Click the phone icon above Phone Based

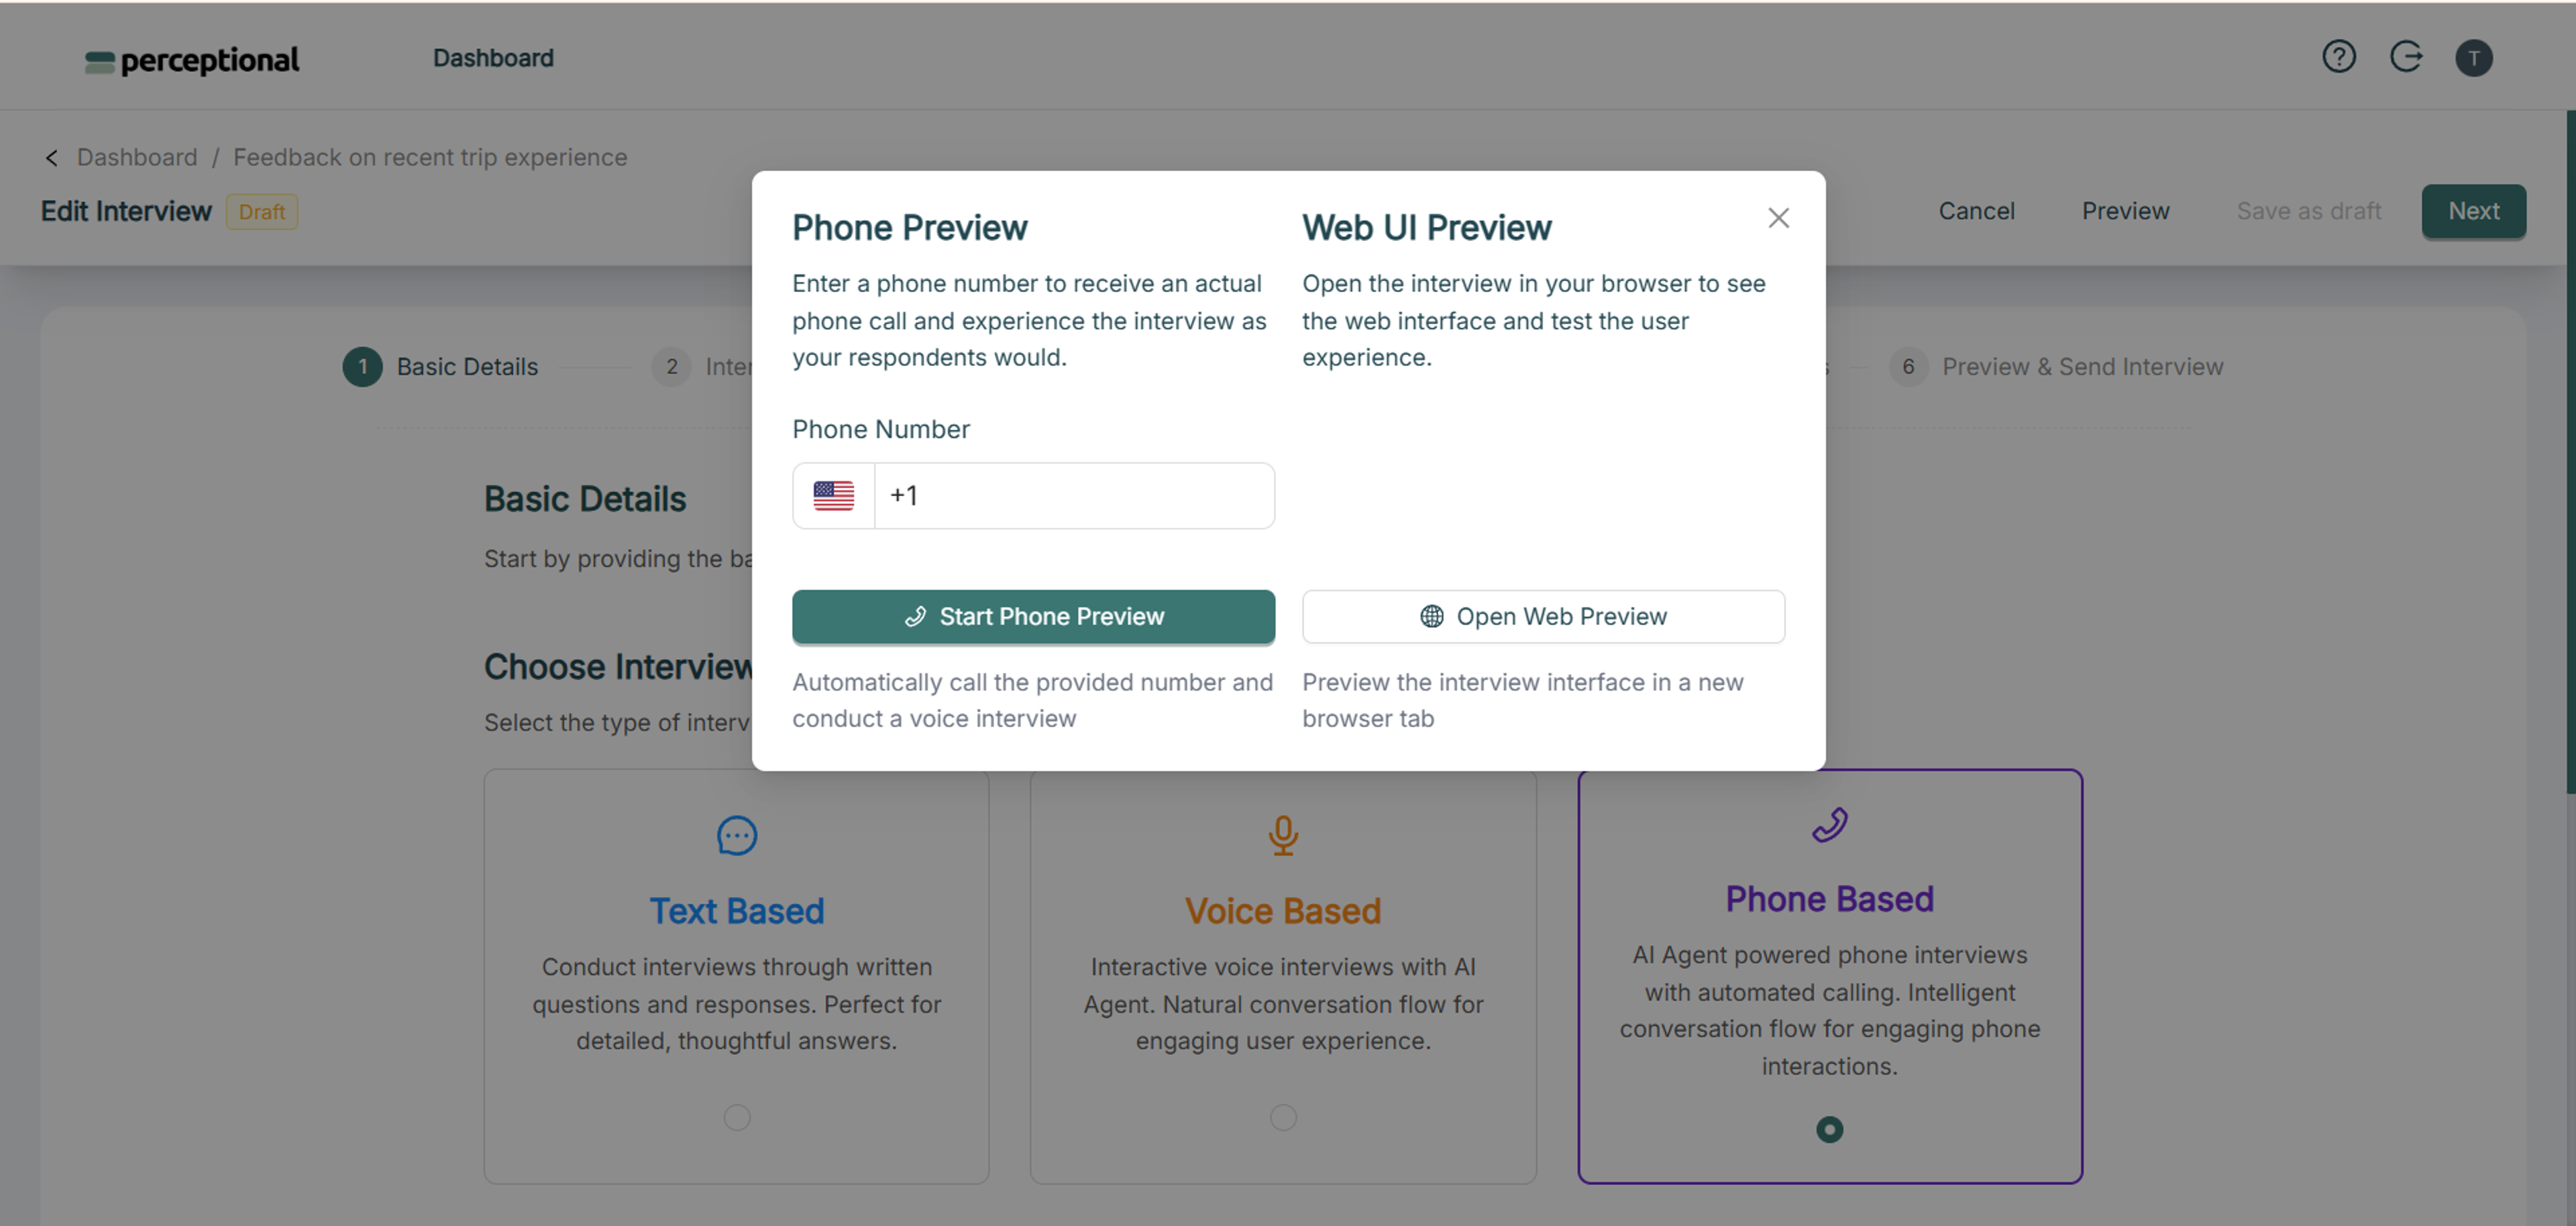(1829, 825)
